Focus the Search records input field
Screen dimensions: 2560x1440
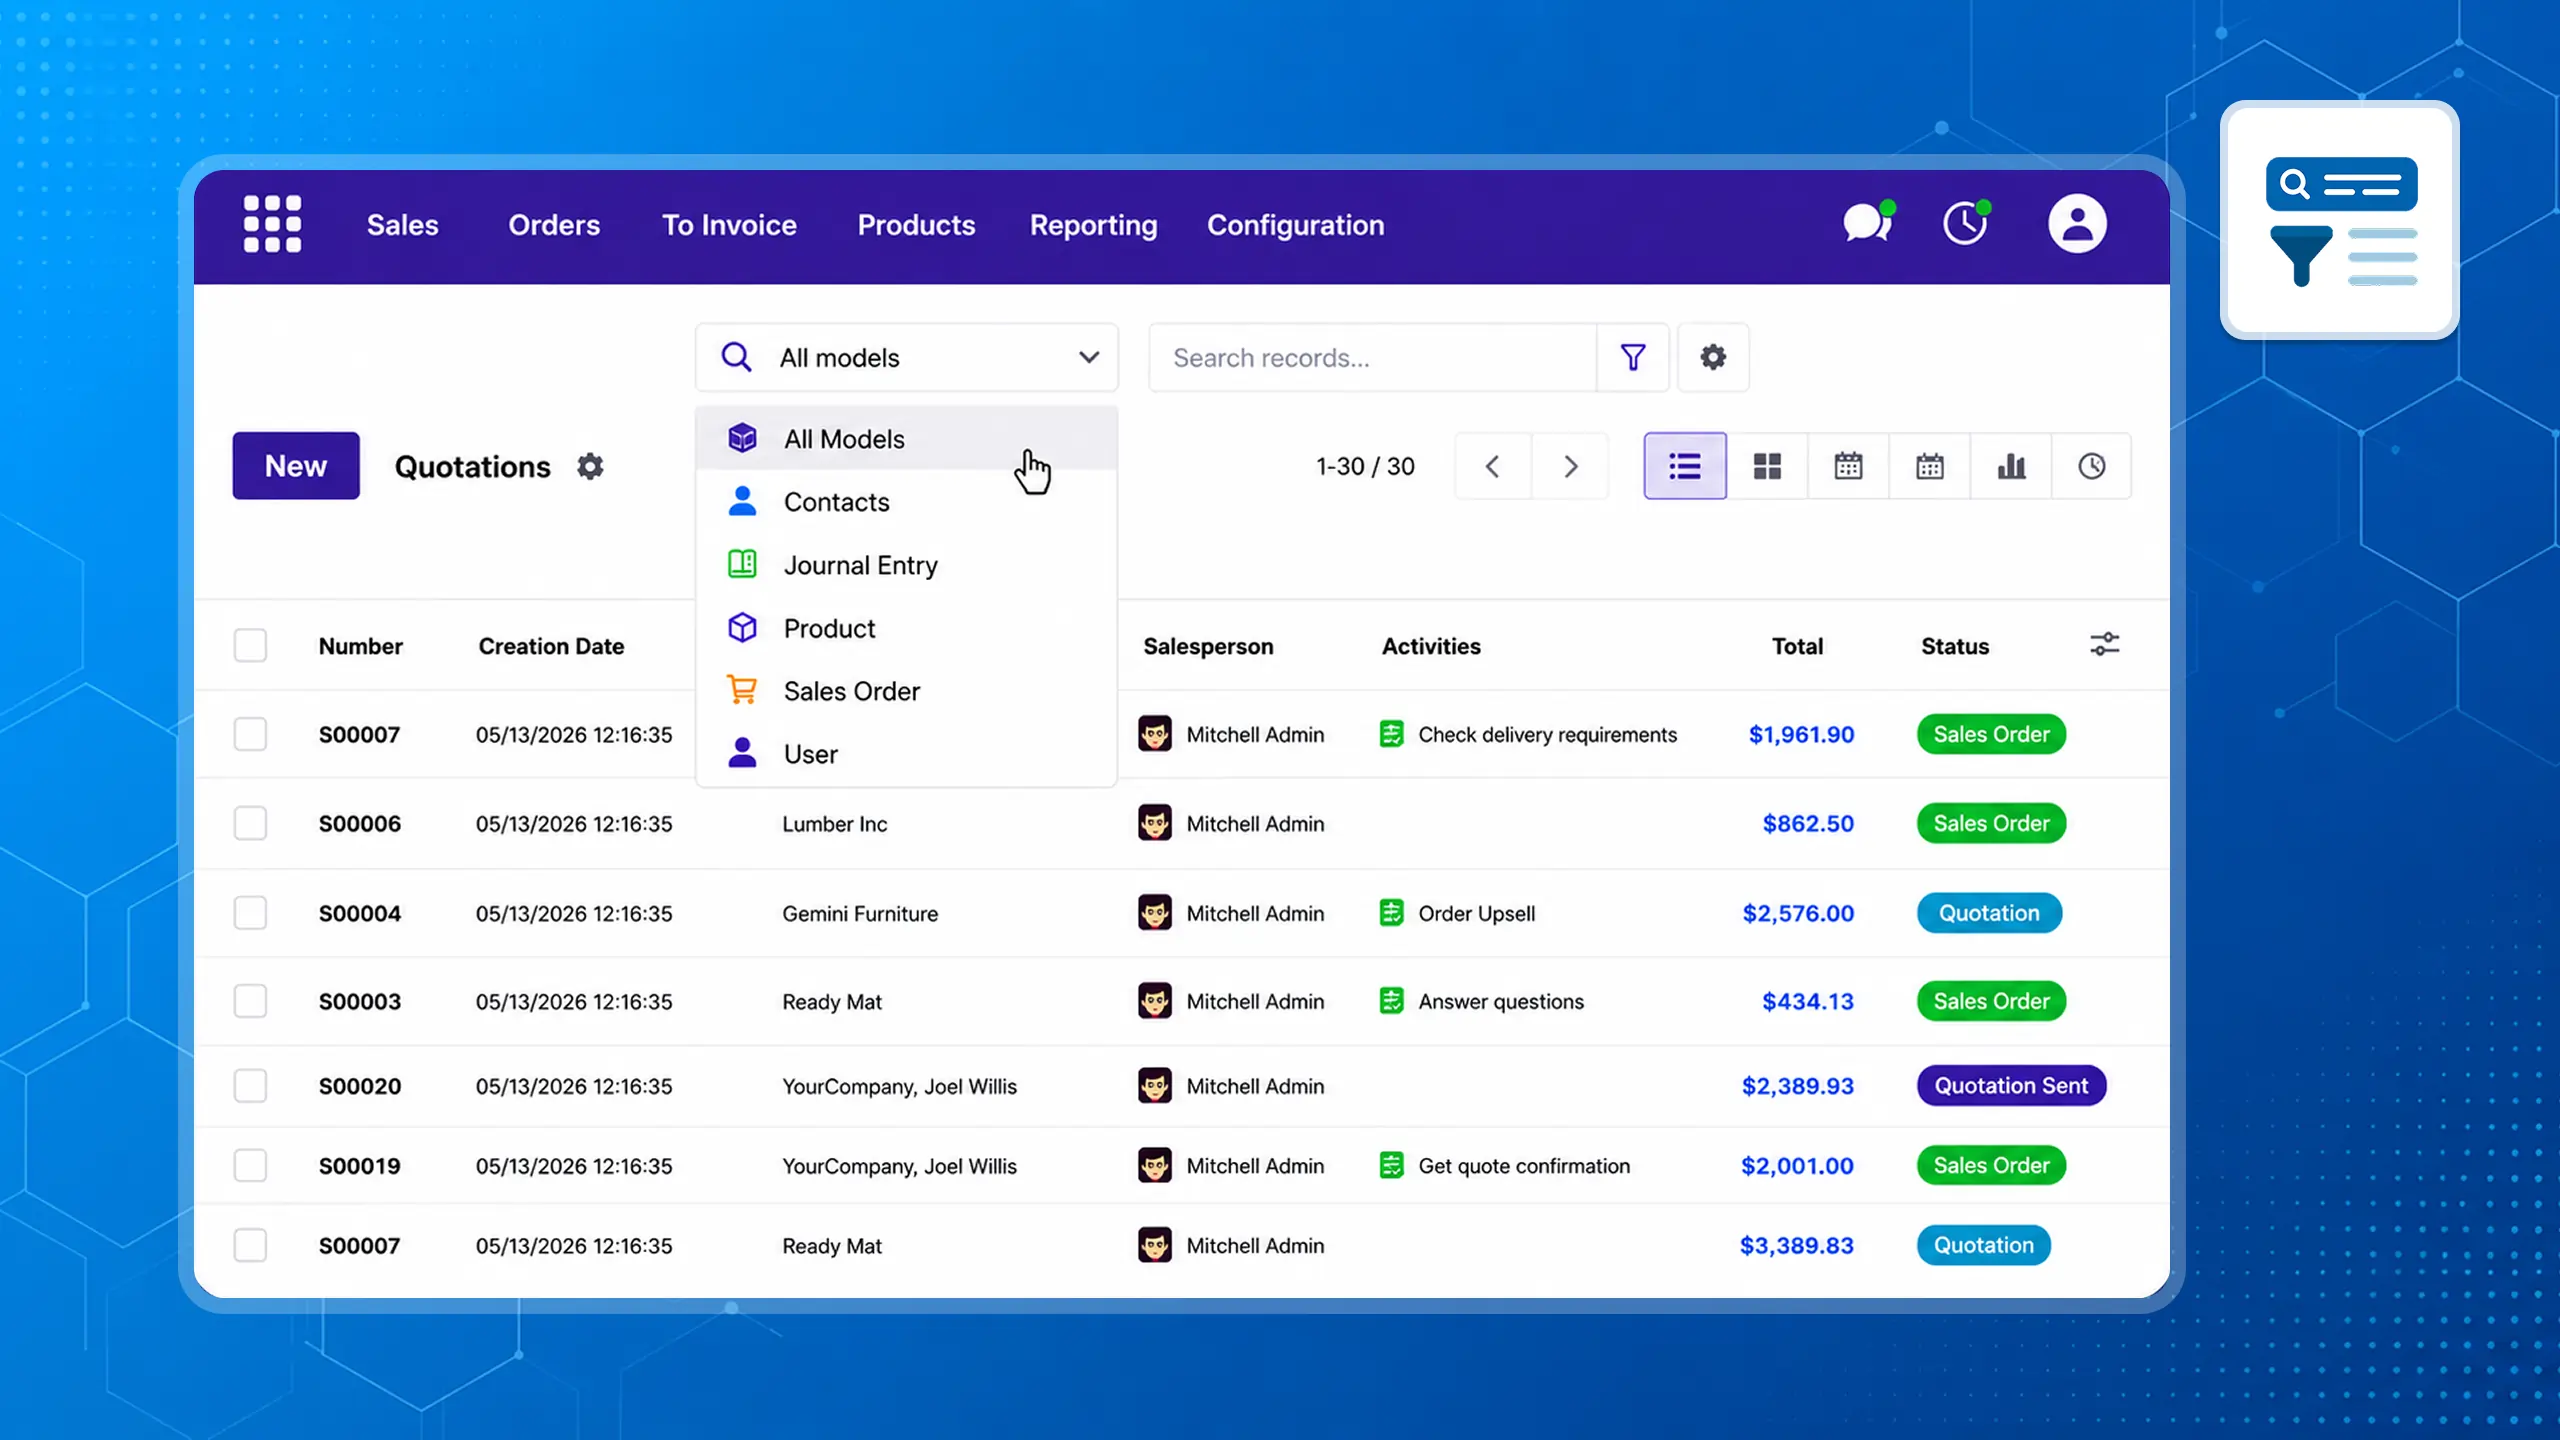(x=1372, y=357)
